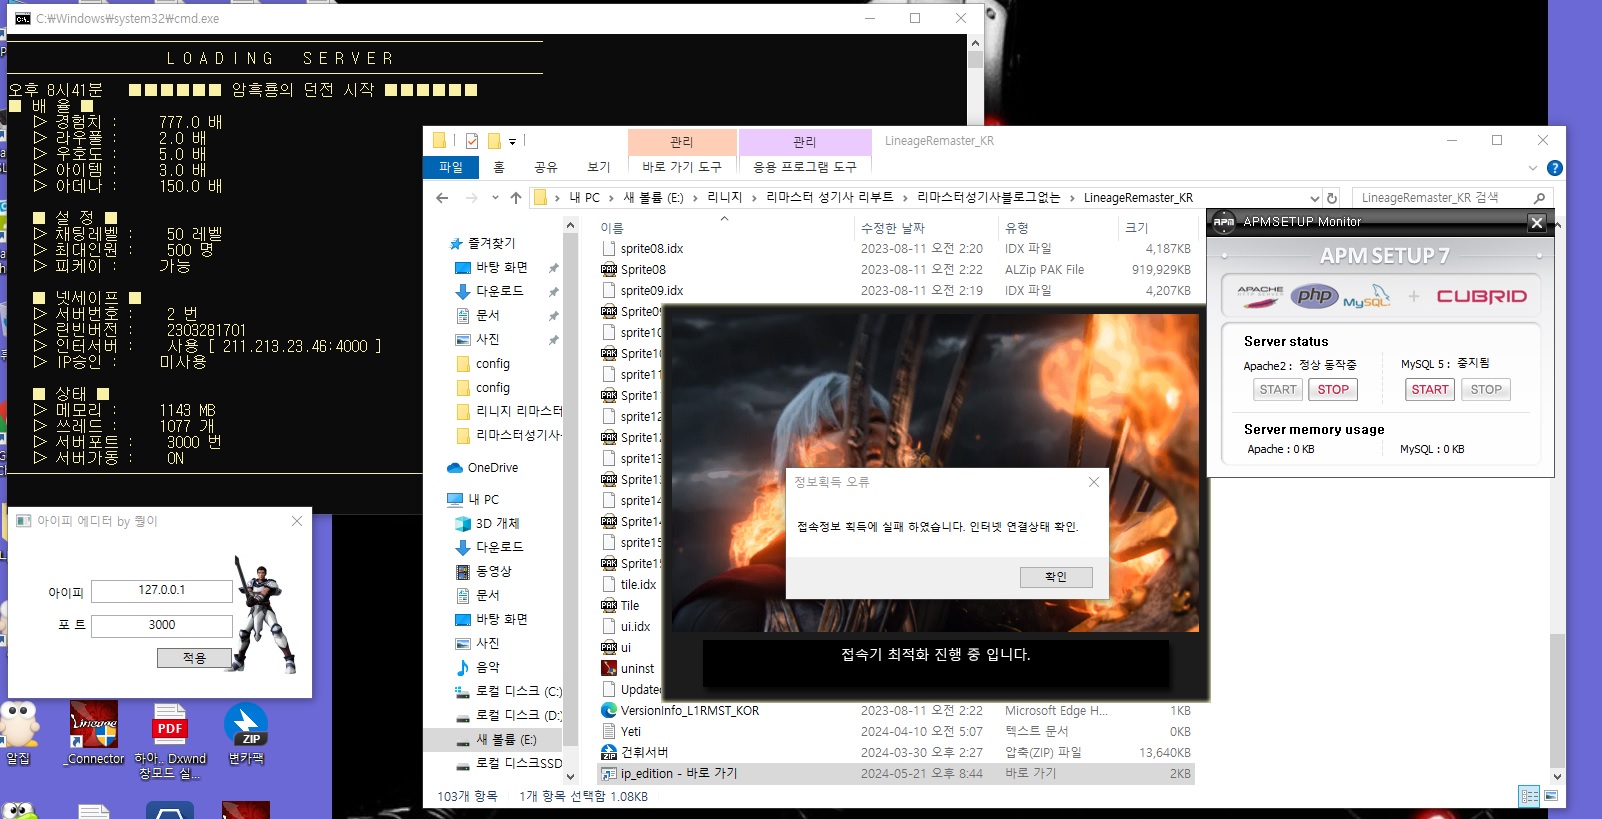Screen dimensions: 1602x819
Task: Start MySQL 5 in APM Setup Monitor
Action: (1430, 390)
